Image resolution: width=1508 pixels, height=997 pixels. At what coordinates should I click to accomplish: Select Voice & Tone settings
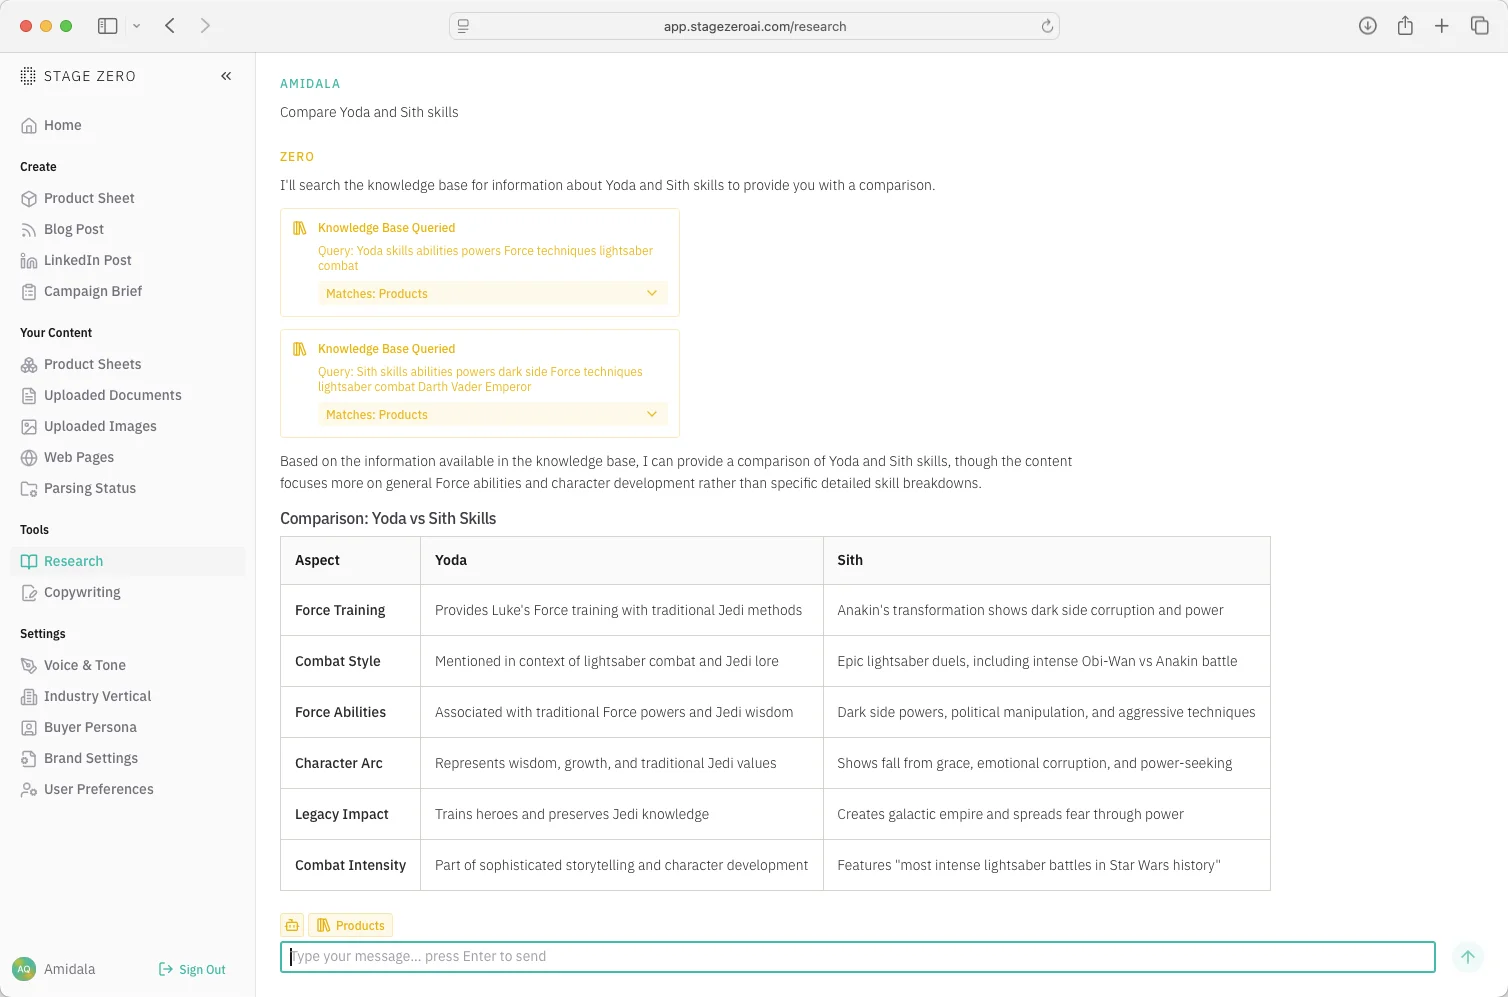(x=85, y=665)
